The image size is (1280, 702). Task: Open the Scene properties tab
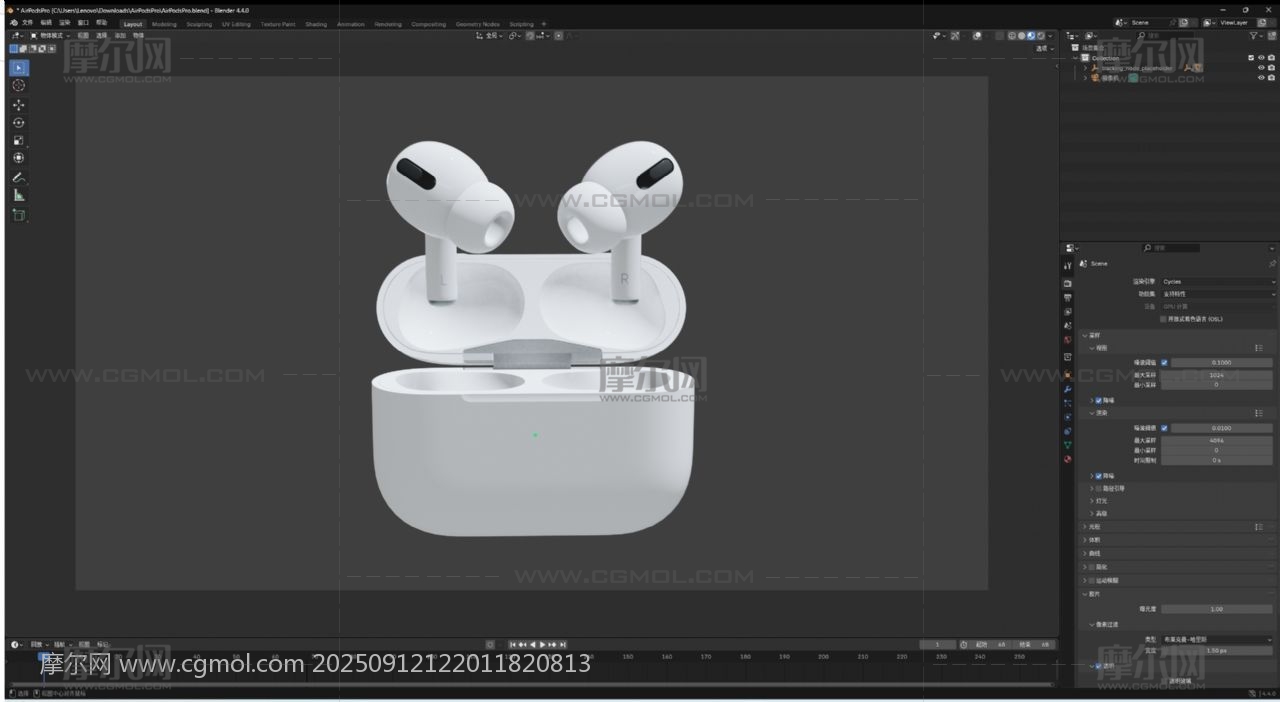(x=1068, y=325)
